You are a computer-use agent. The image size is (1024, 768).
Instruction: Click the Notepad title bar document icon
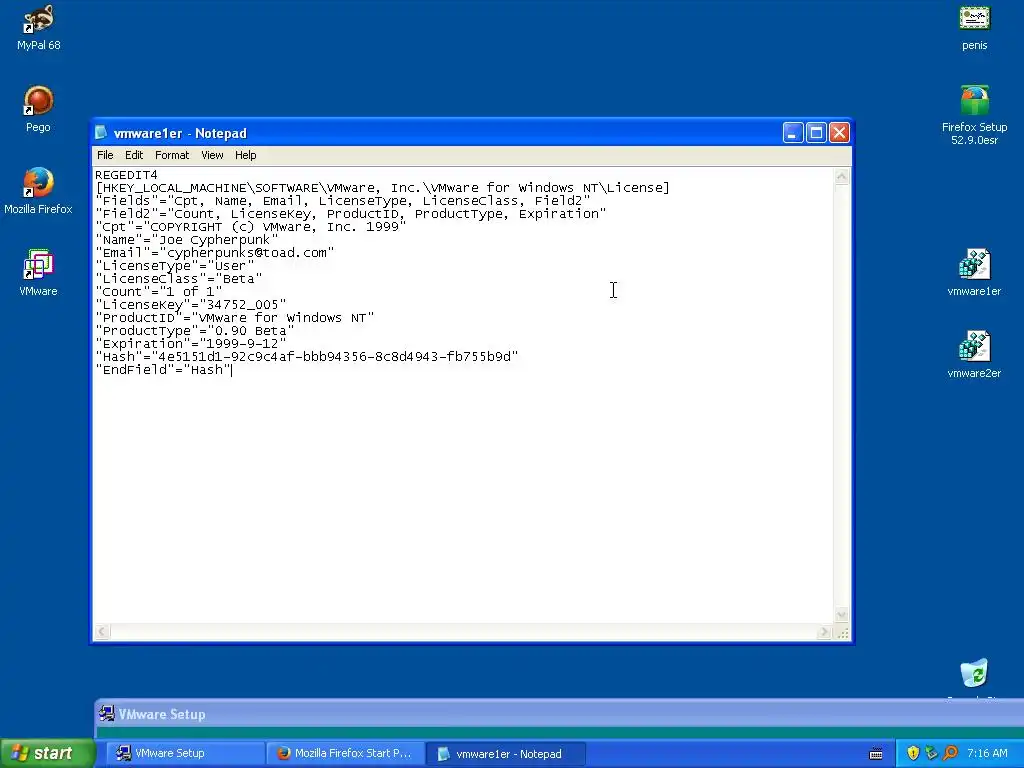tap(101, 133)
